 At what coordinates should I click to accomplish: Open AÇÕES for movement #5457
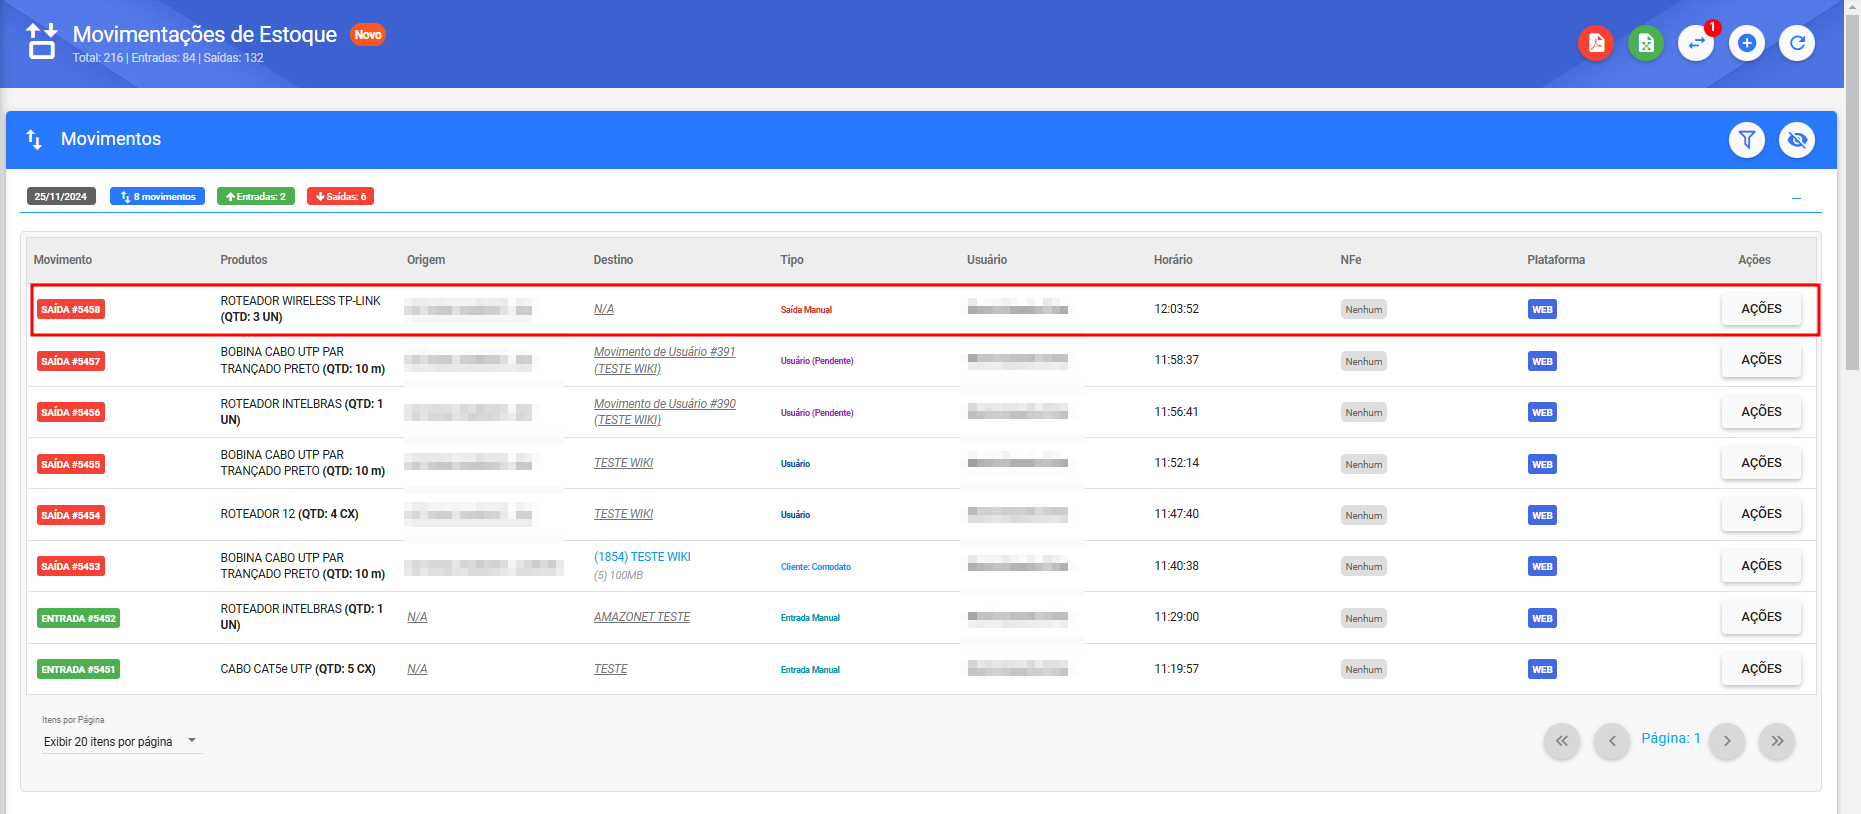click(x=1761, y=360)
